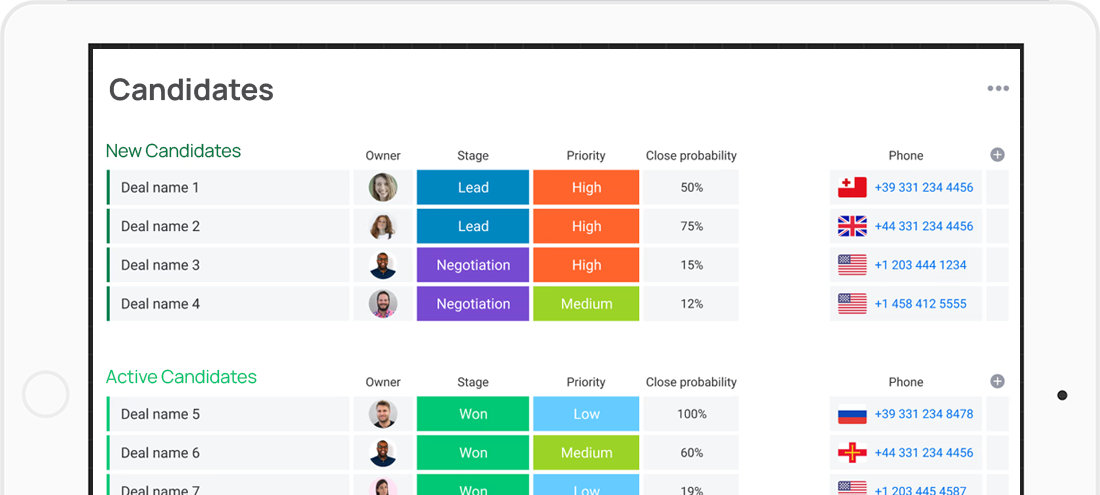This screenshot has width=1100, height=495.
Task: Open Lead stage dropdown for Deal name 1
Action: (x=473, y=187)
